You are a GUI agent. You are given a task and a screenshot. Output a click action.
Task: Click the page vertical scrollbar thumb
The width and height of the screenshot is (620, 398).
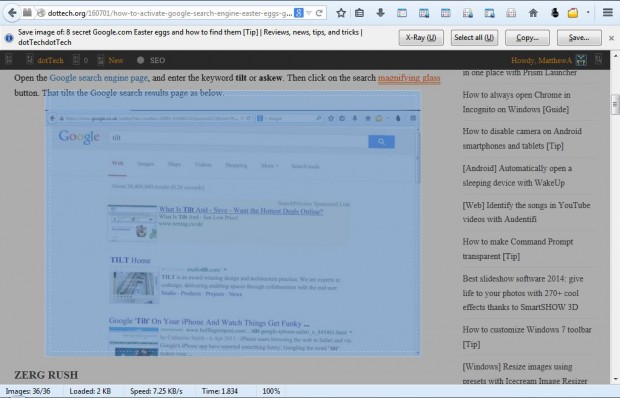[615, 104]
